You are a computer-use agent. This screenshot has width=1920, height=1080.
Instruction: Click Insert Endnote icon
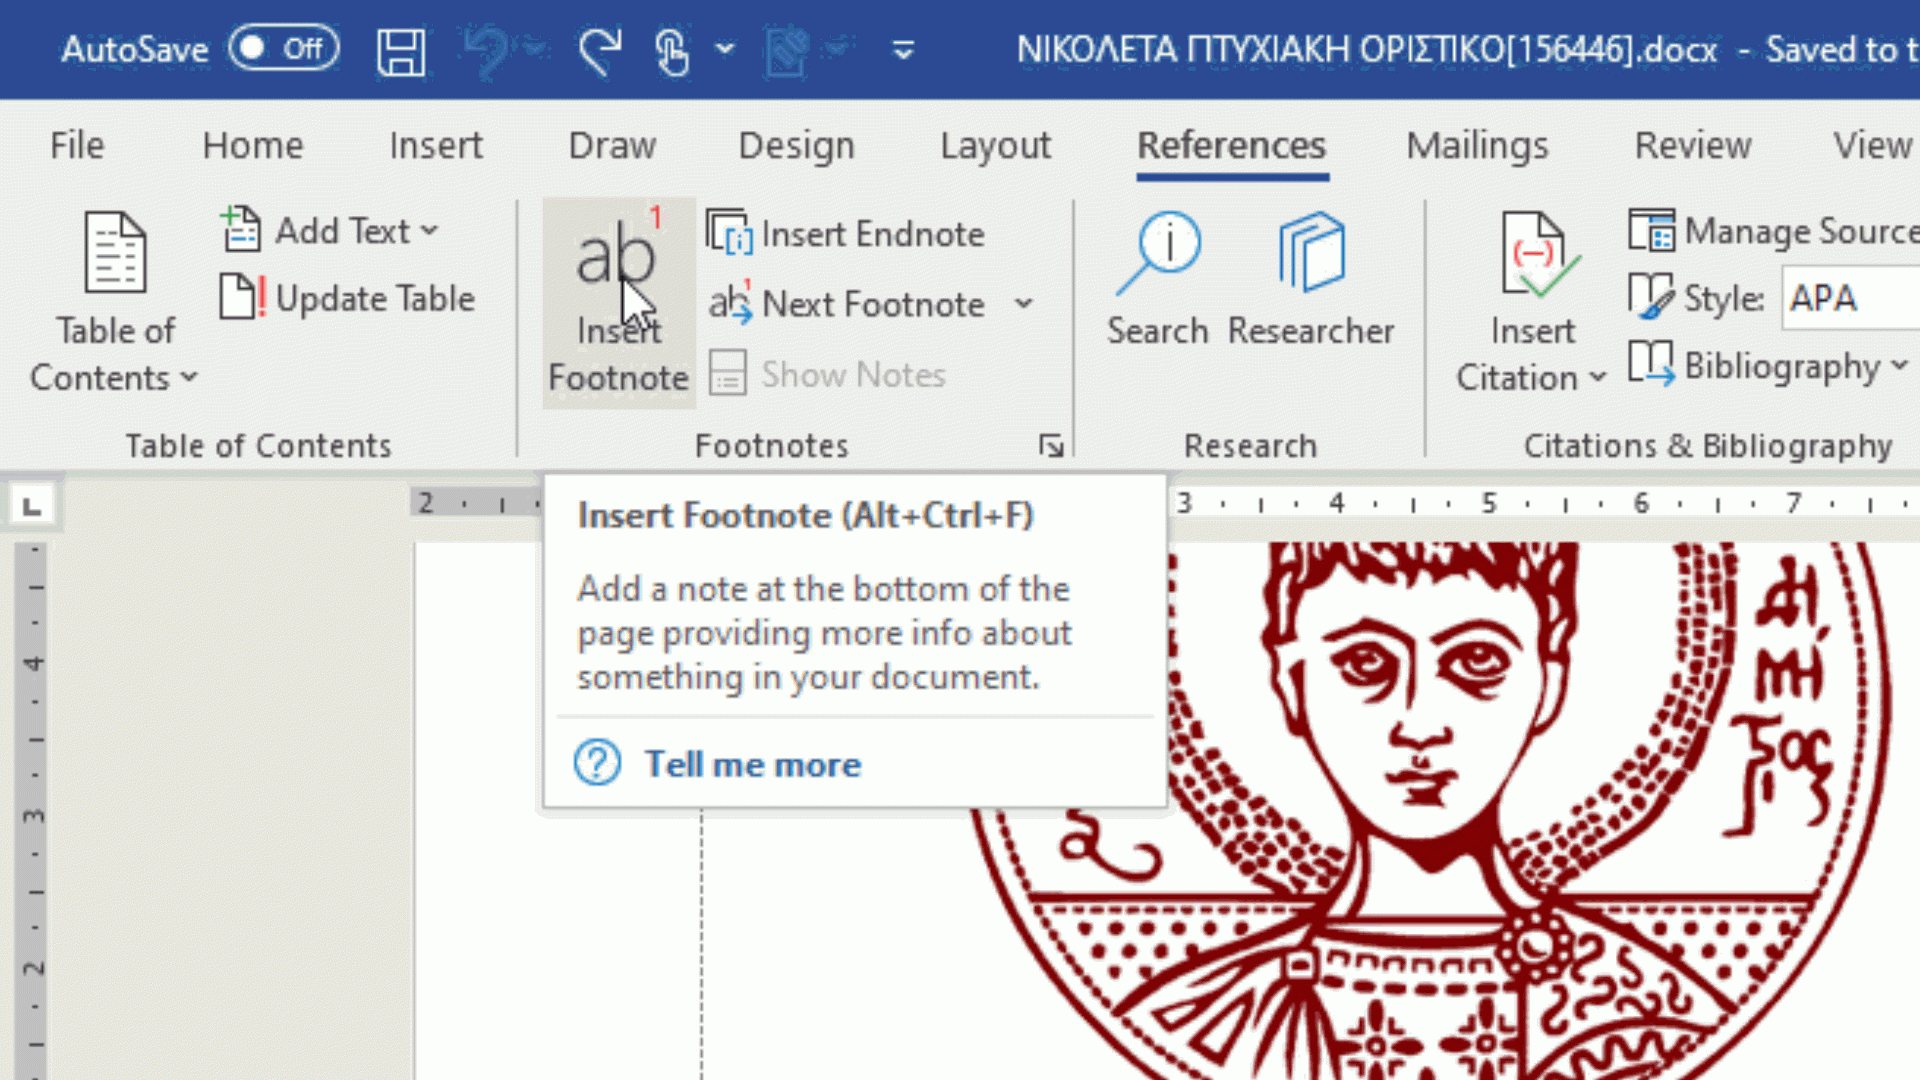(729, 233)
